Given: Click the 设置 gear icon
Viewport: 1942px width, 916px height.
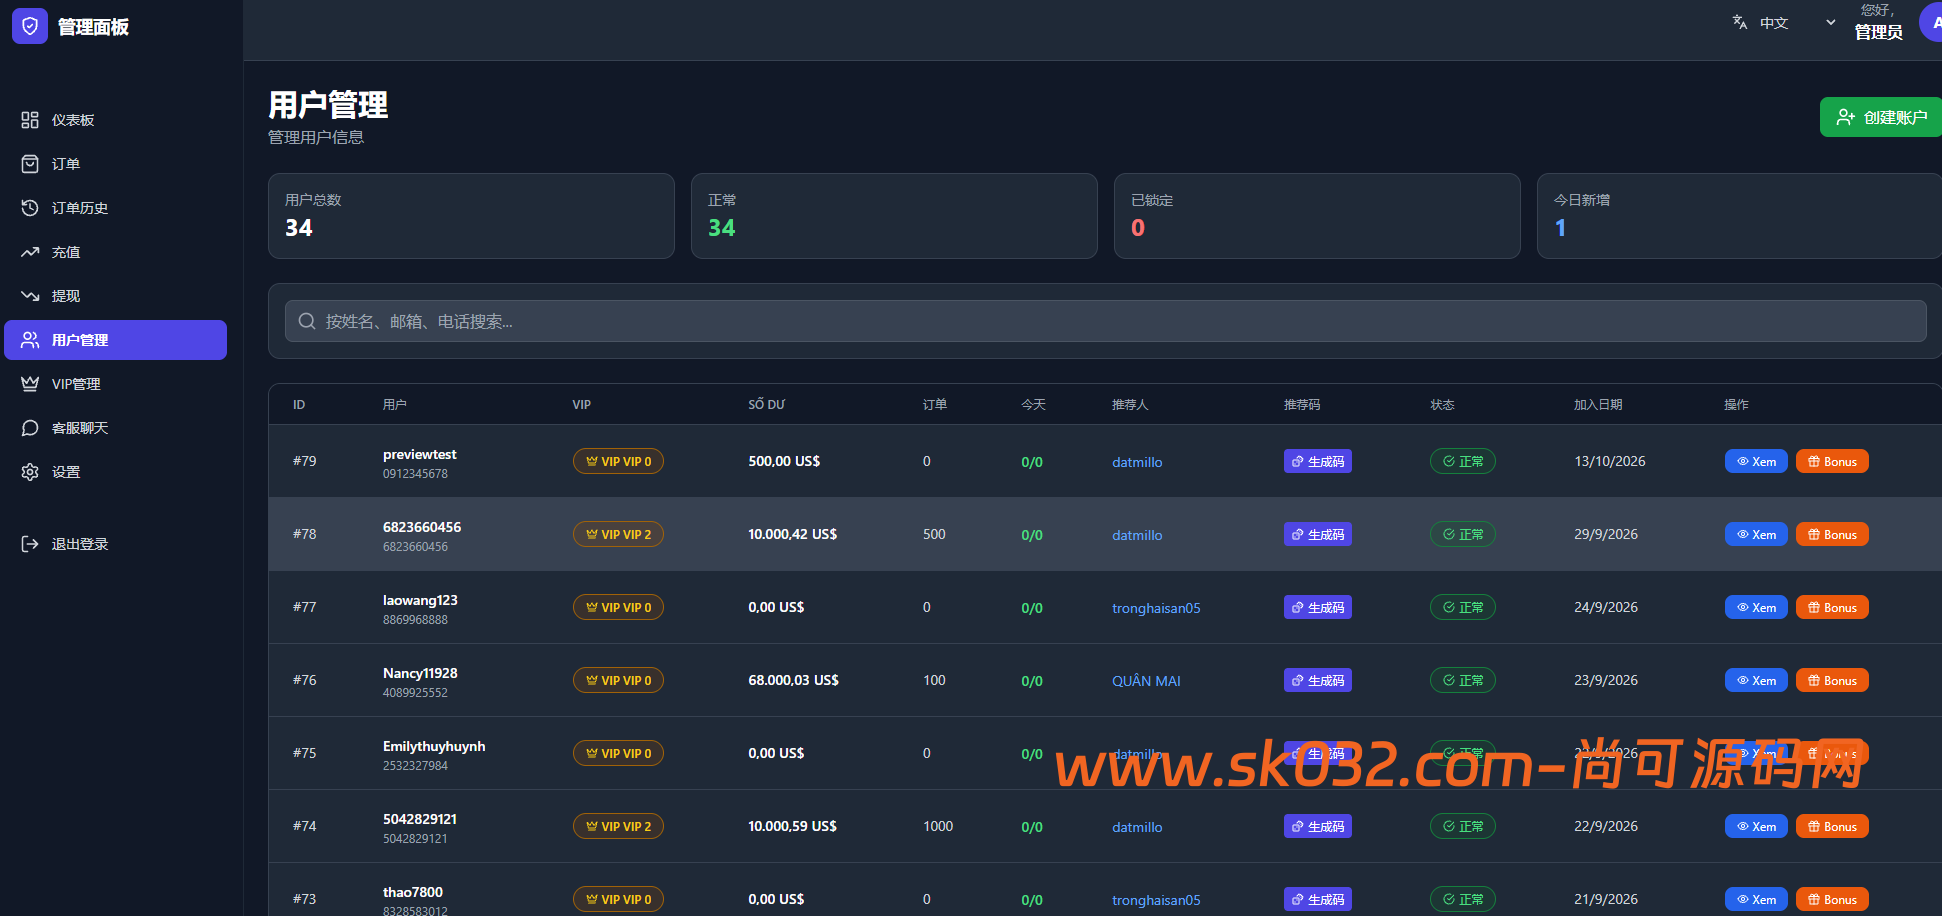Looking at the screenshot, I should (x=30, y=472).
